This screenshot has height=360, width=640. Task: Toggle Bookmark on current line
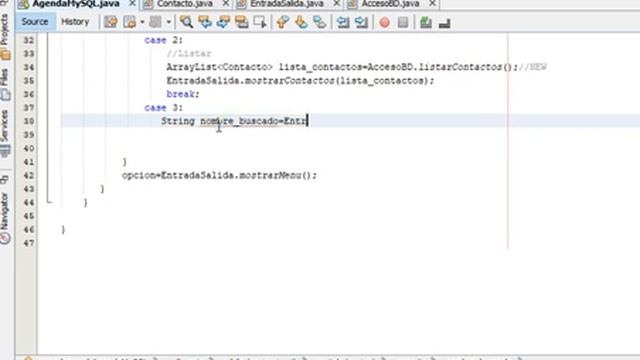click(320, 22)
